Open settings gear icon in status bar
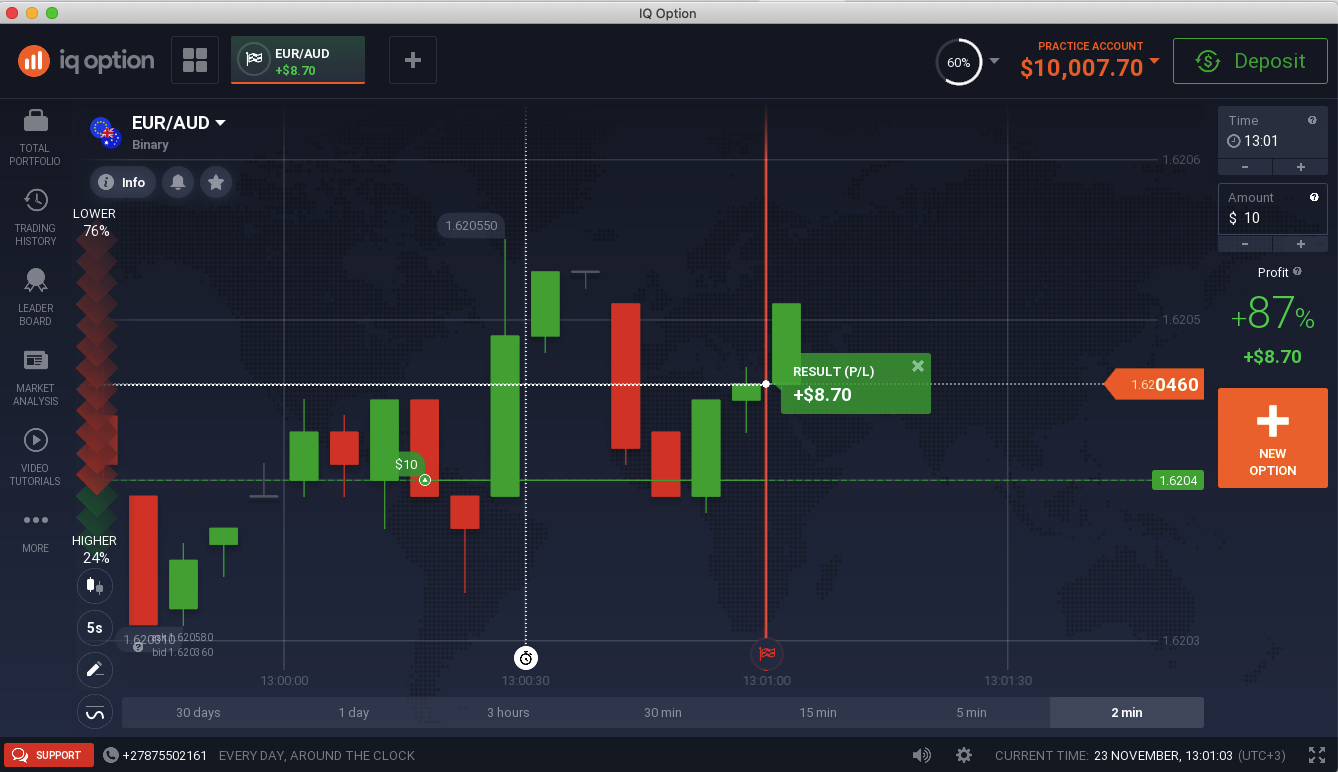The width and height of the screenshot is (1338, 772). coord(964,755)
